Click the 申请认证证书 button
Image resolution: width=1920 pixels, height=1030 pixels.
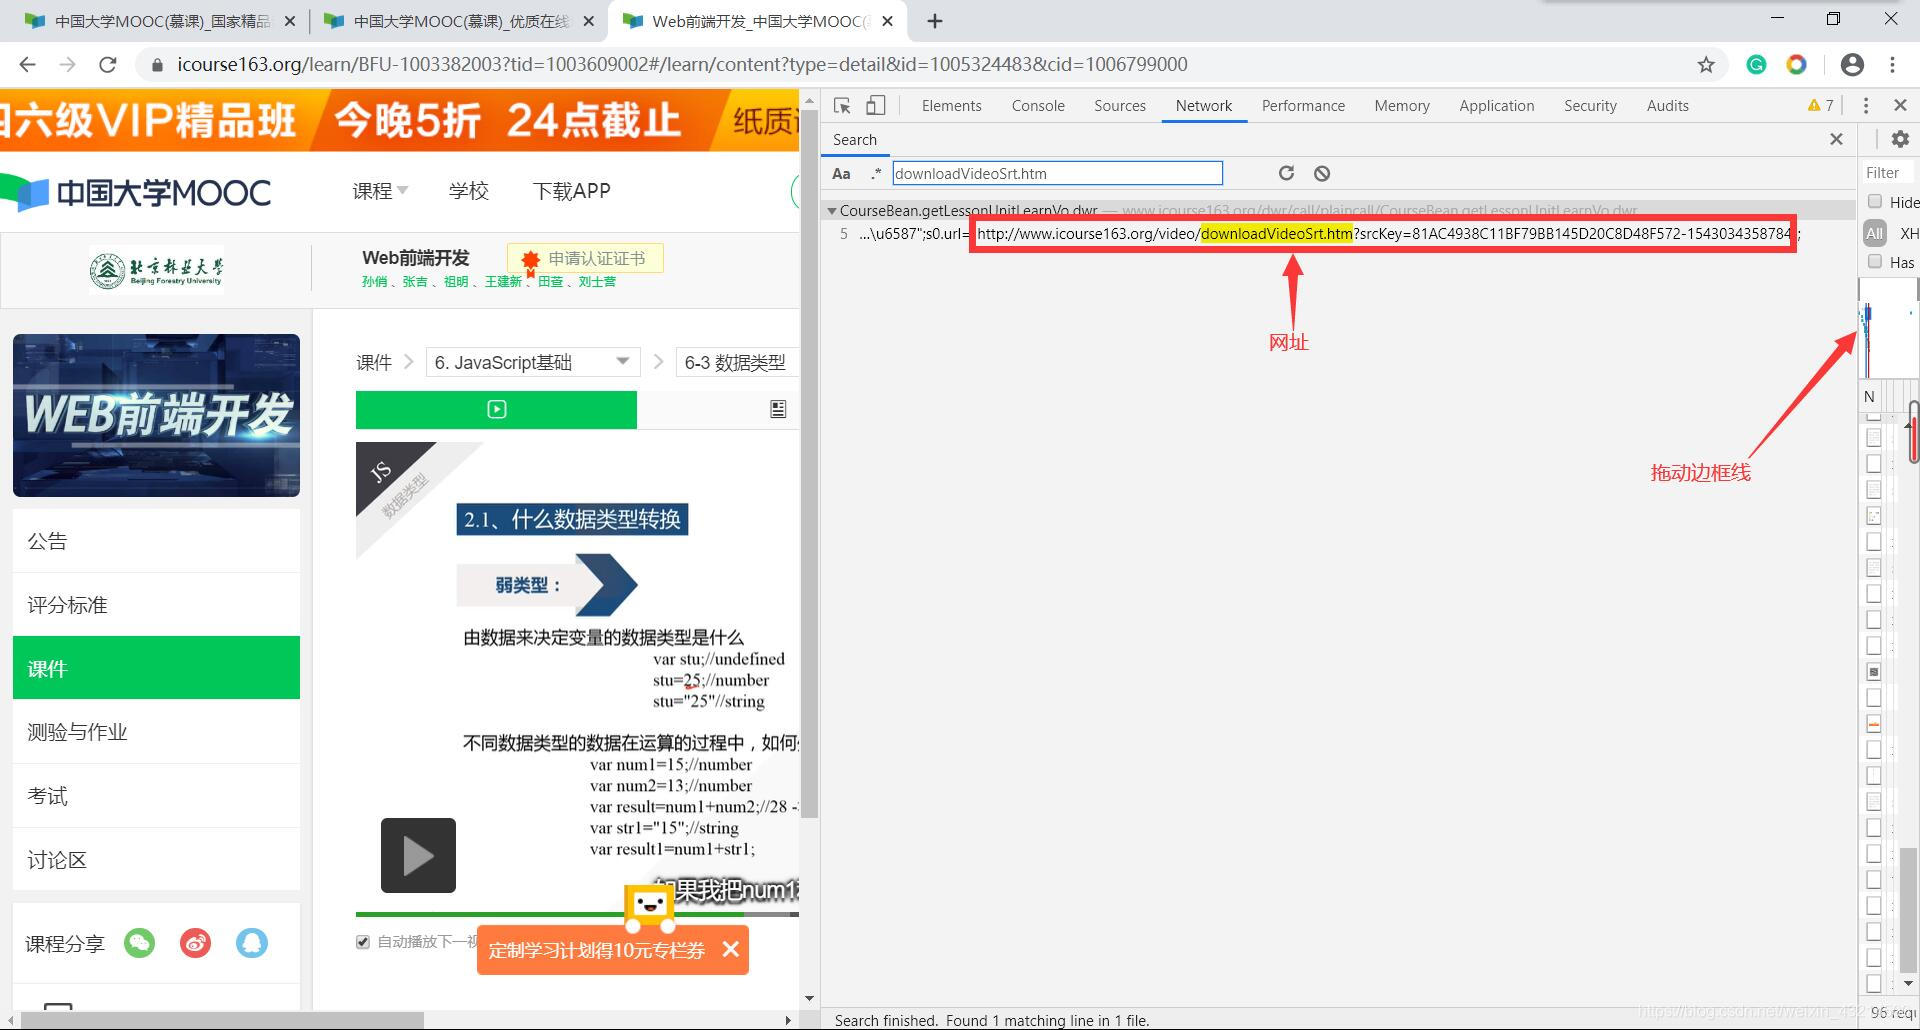pyautogui.click(x=585, y=258)
